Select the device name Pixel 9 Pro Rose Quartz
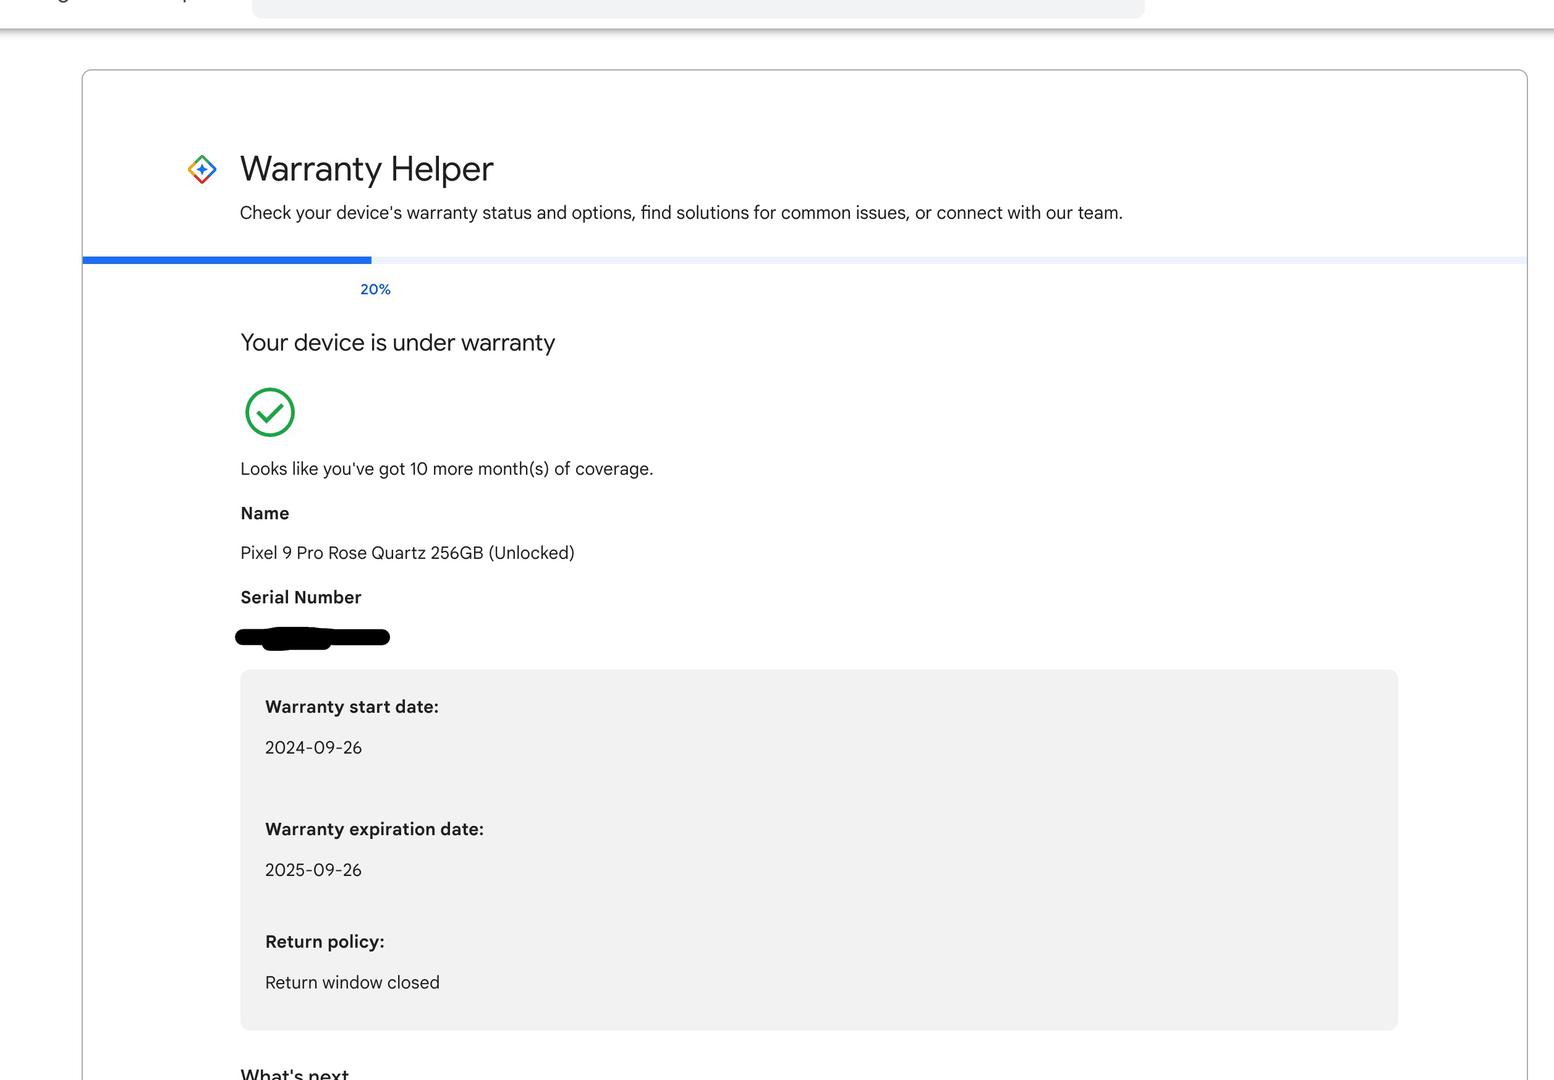The image size is (1554, 1080). [x=407, y=553]
